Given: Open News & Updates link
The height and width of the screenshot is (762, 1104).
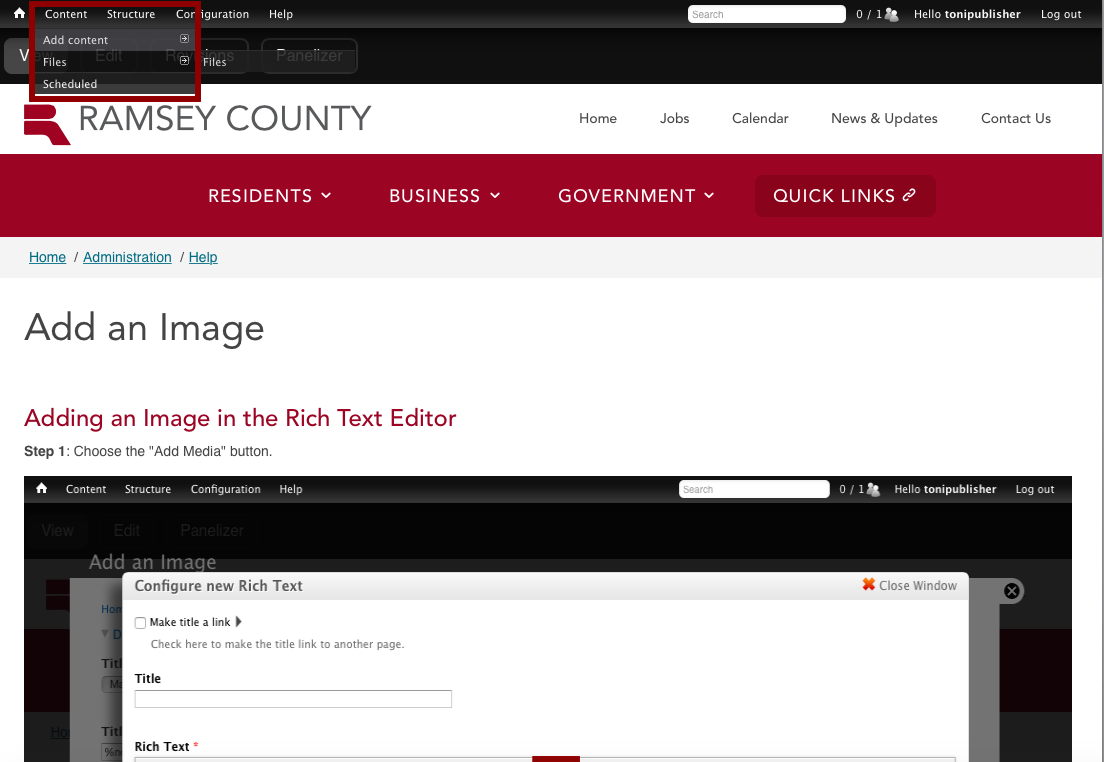Looking at the screenshot, I should (884, 118).
